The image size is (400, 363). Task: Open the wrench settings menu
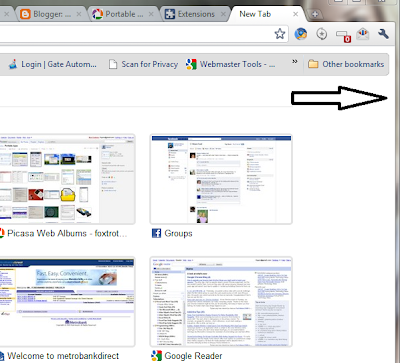click(x=383, y=34)
